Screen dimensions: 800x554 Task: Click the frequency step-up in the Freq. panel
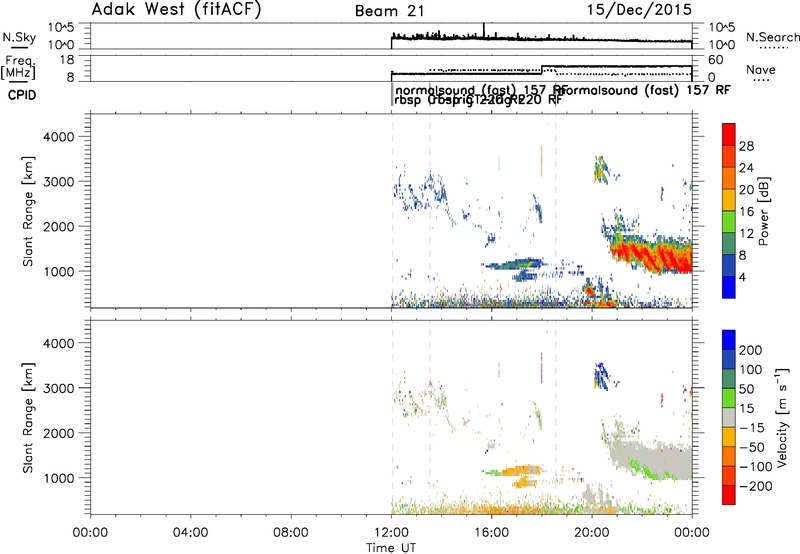pyautogui.click(x=541, y=70)
